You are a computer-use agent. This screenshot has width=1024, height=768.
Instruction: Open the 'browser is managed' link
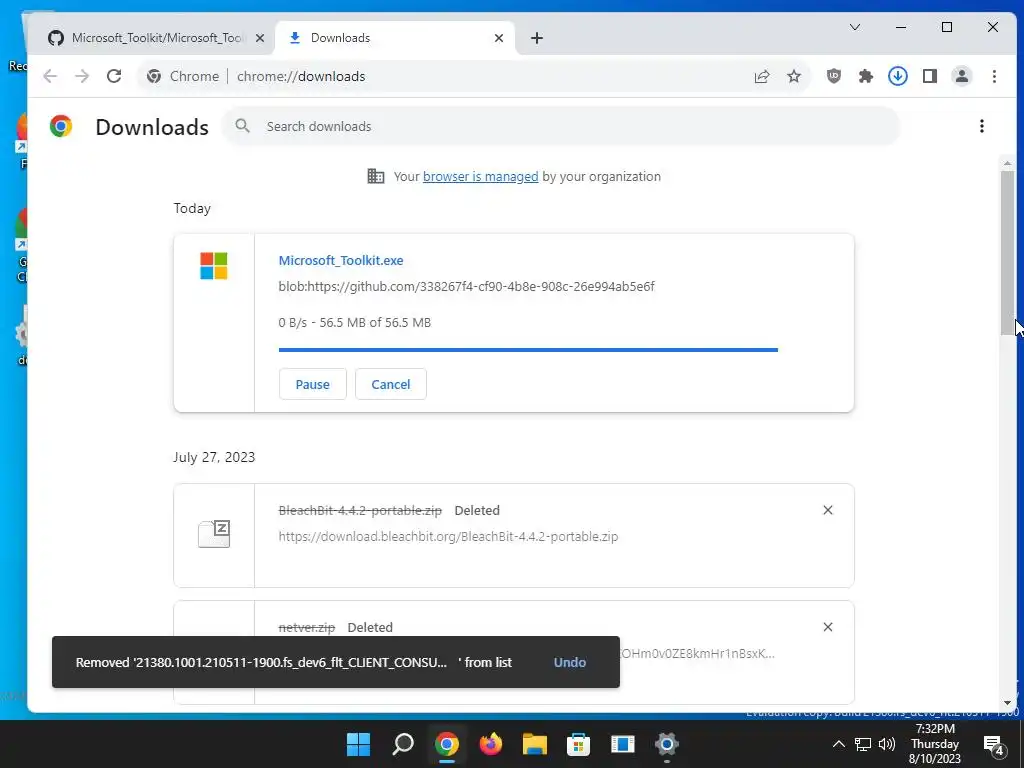click(481, 176)
